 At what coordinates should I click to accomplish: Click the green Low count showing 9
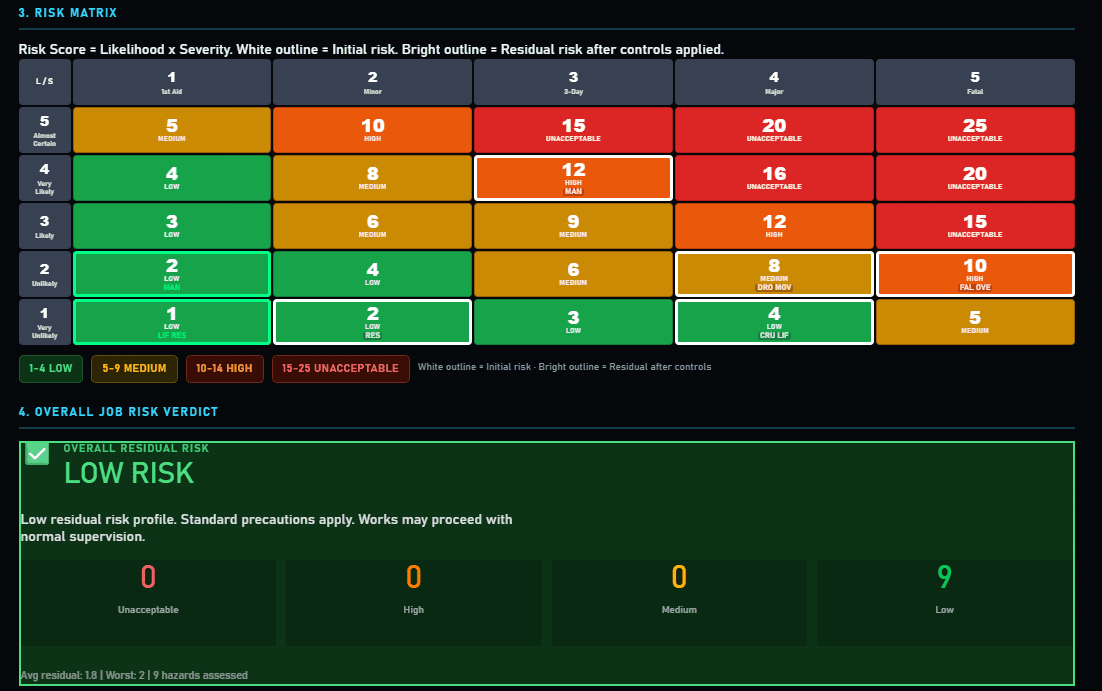943,577
